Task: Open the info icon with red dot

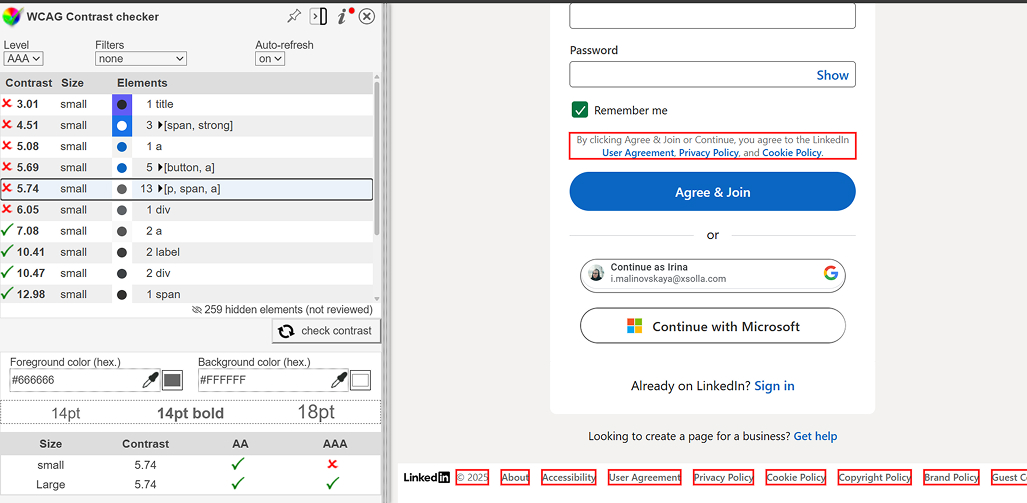Action: 343,16
